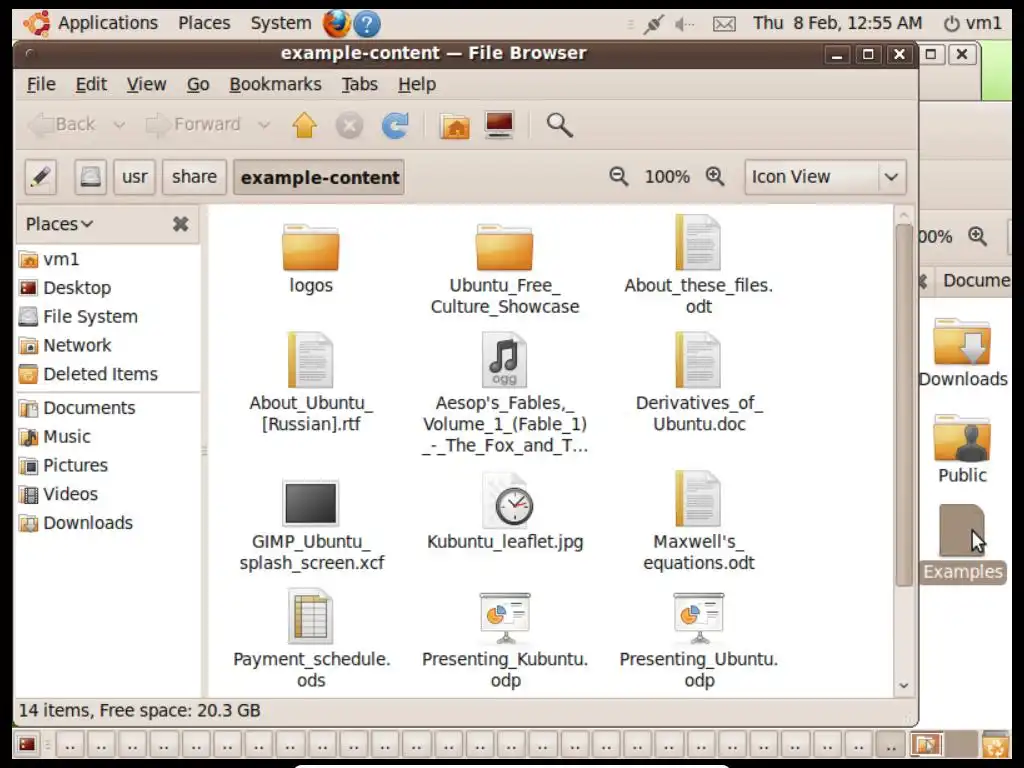Click the scrollbar down arrow
The image size is (1024, 768).
click(x=904, y=685)
